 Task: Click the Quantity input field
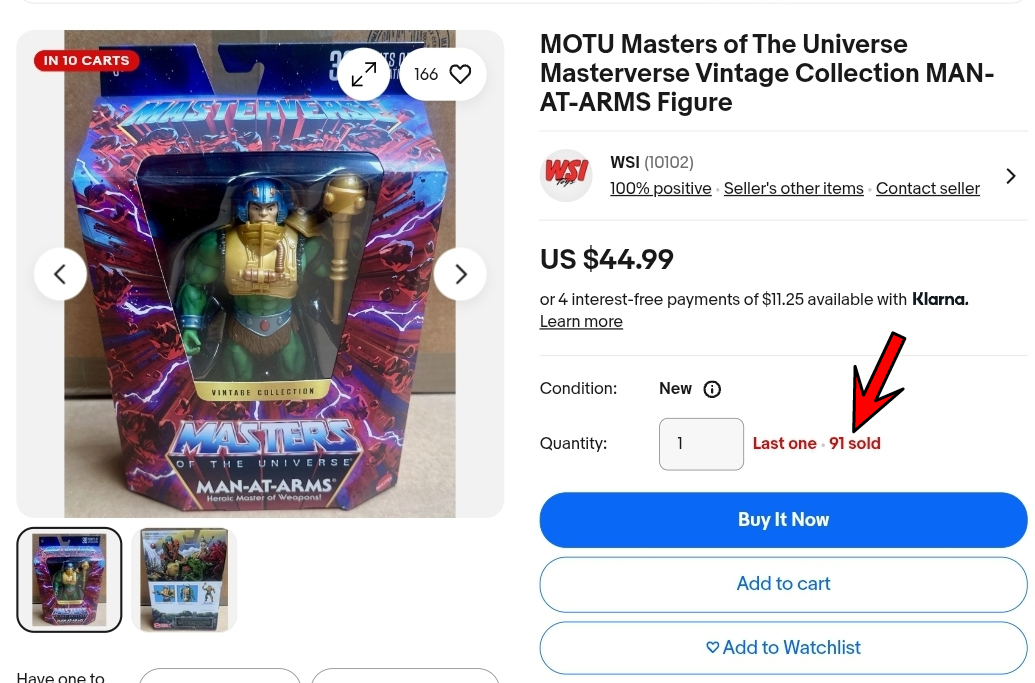point(701,444)
